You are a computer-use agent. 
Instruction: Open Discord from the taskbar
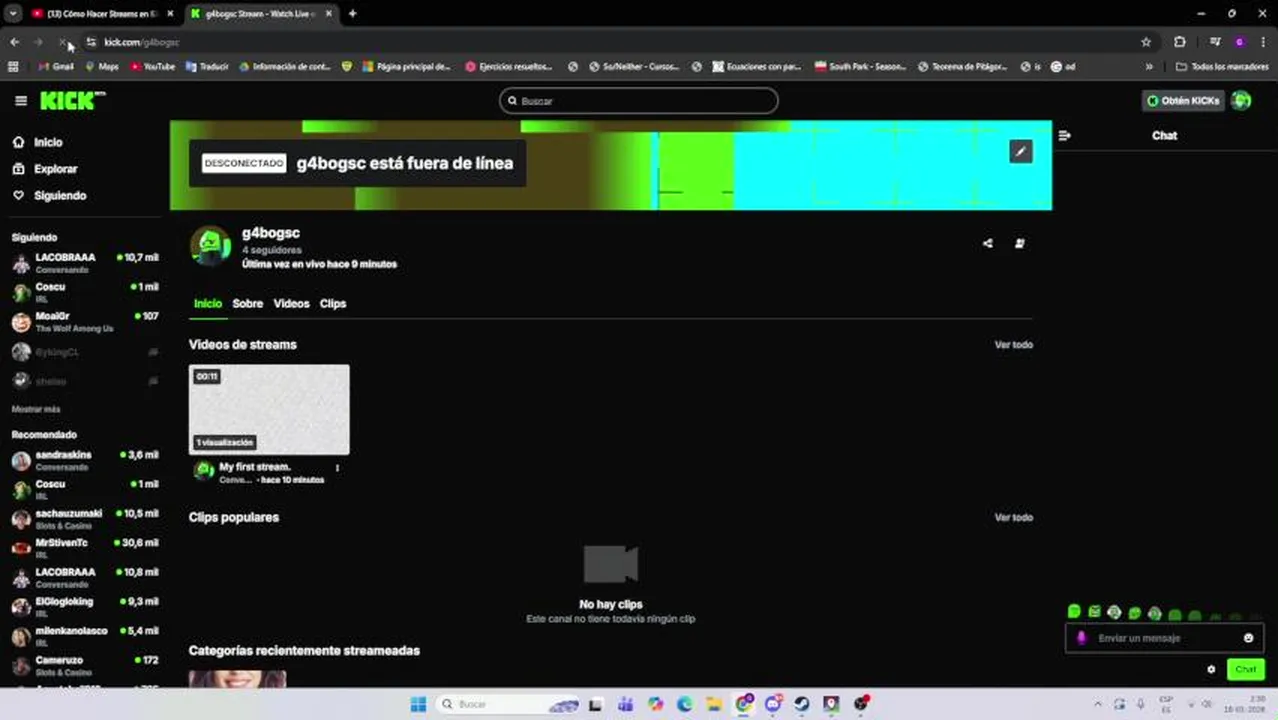click(773, 704)
